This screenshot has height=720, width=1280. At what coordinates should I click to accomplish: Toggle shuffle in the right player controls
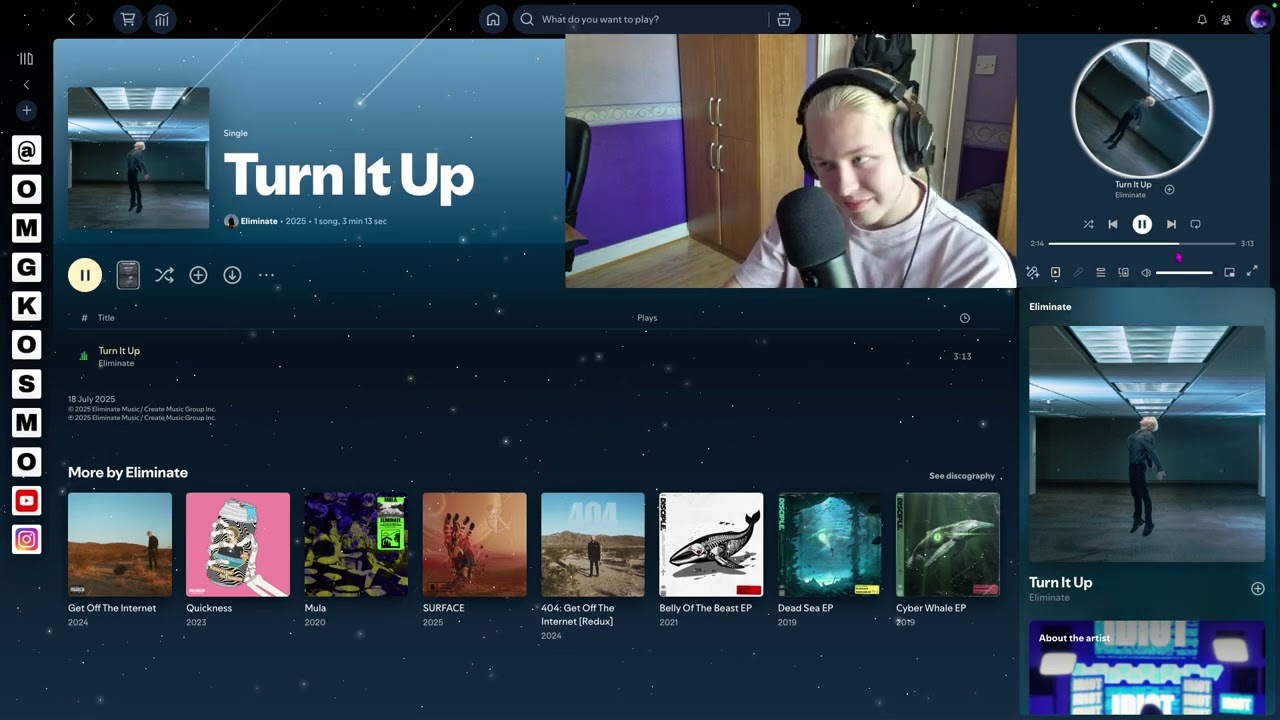pos(1088,224)
